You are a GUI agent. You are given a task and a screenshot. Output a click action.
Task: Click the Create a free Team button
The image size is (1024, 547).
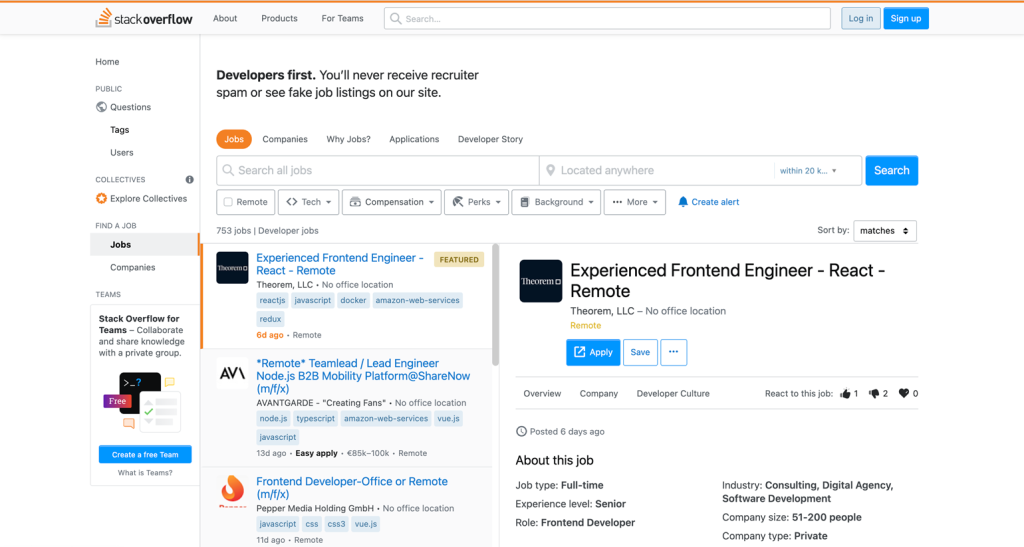tap(145, 454)
